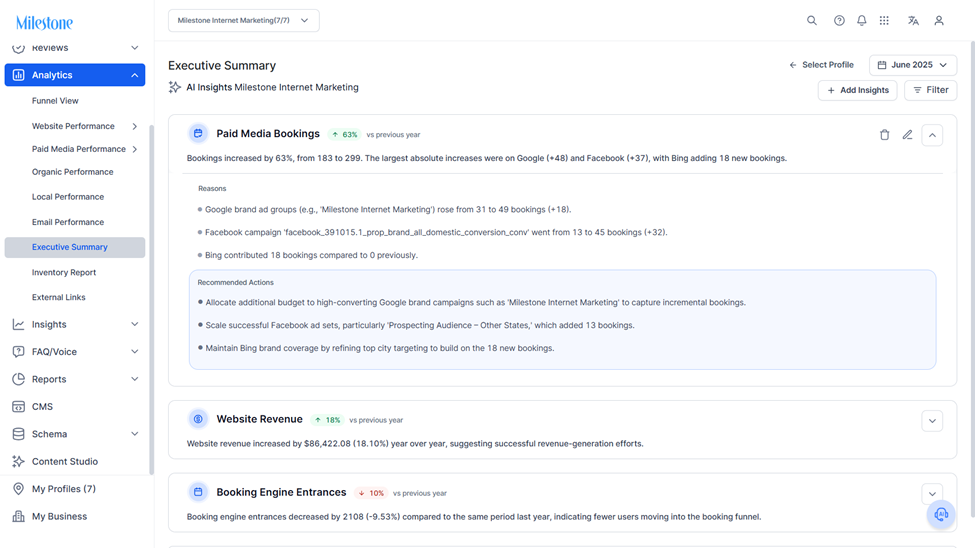Click the Content Studio sparkle icon
Viewport: 975px width, 548px height.
(x=19, y=461)
